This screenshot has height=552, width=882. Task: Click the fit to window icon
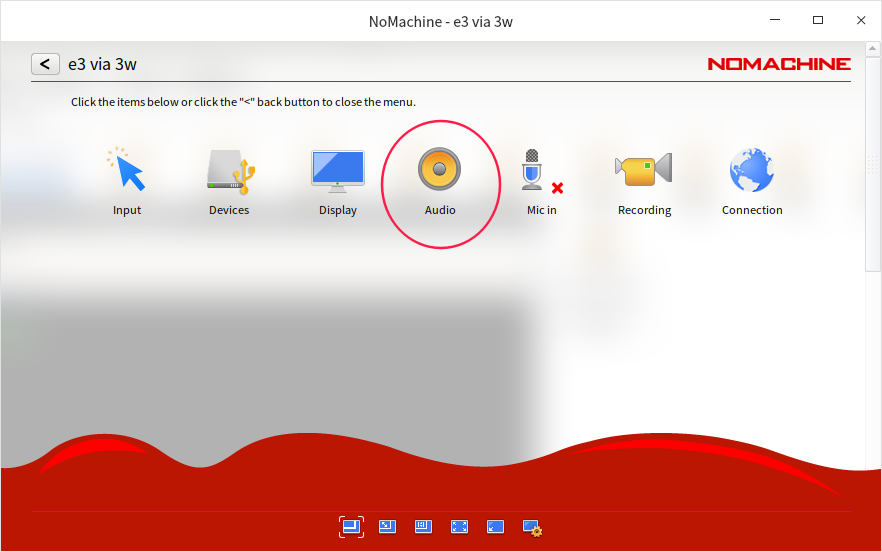pyautogui.click(x=351, y=527)
